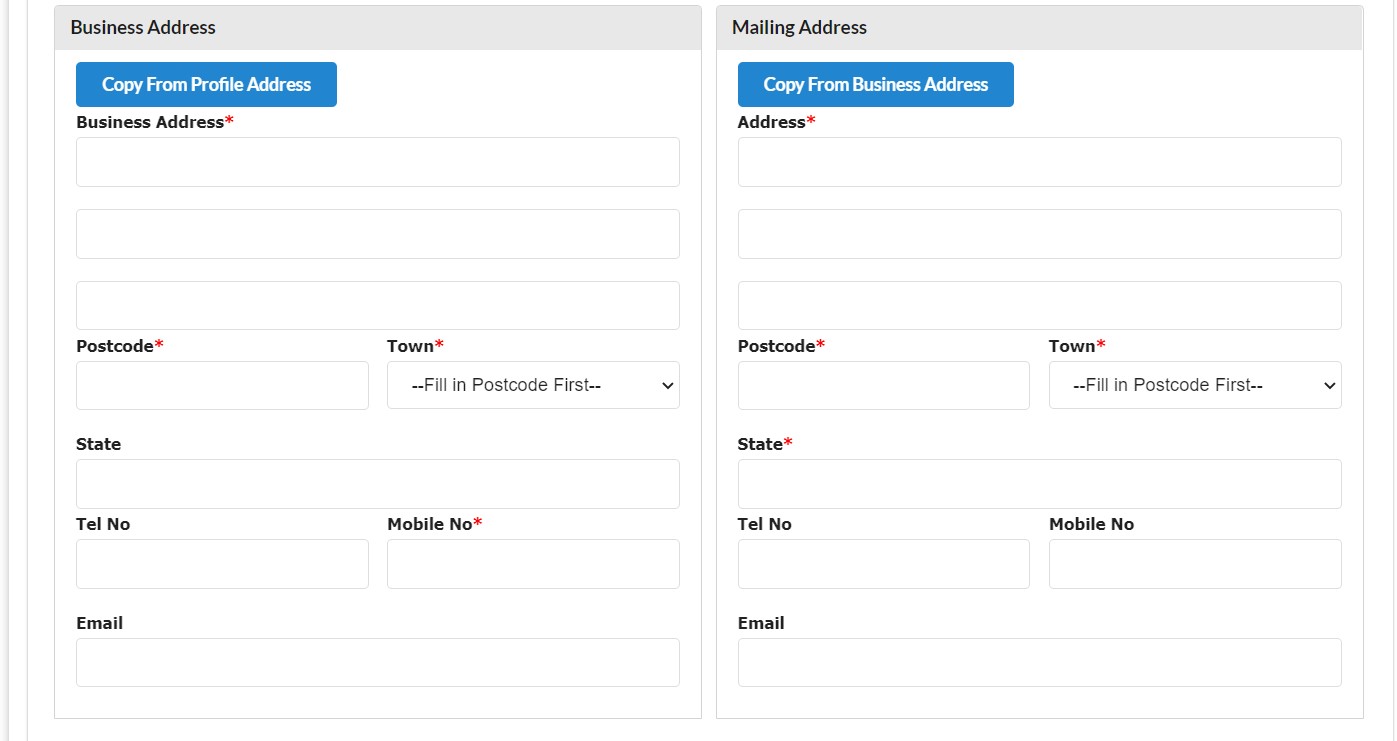Select the Business Address Mobile No field

coord(533,564)
